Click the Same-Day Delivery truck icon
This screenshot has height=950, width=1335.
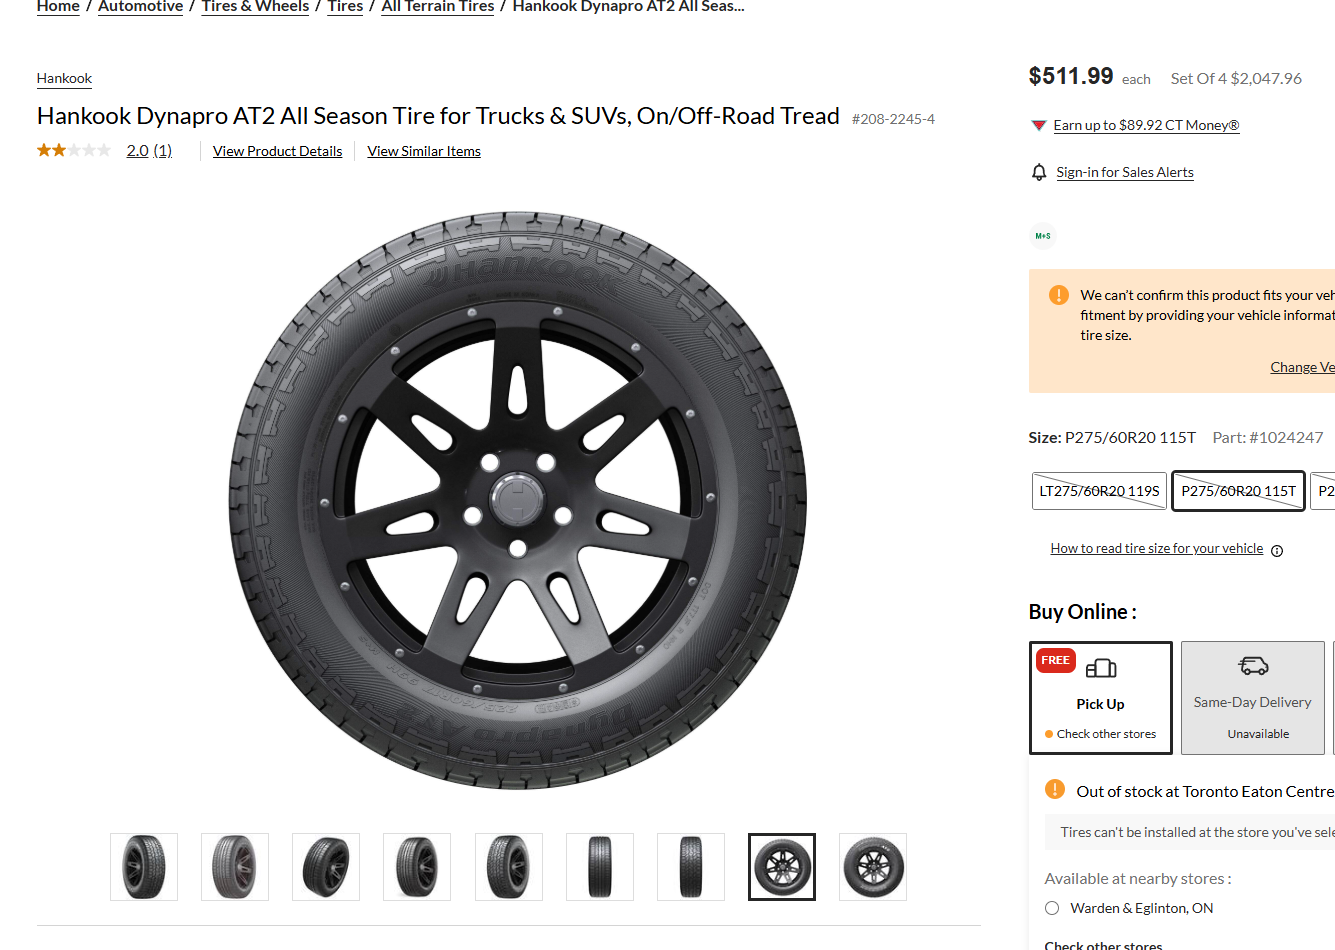[x=1252, y=663]
